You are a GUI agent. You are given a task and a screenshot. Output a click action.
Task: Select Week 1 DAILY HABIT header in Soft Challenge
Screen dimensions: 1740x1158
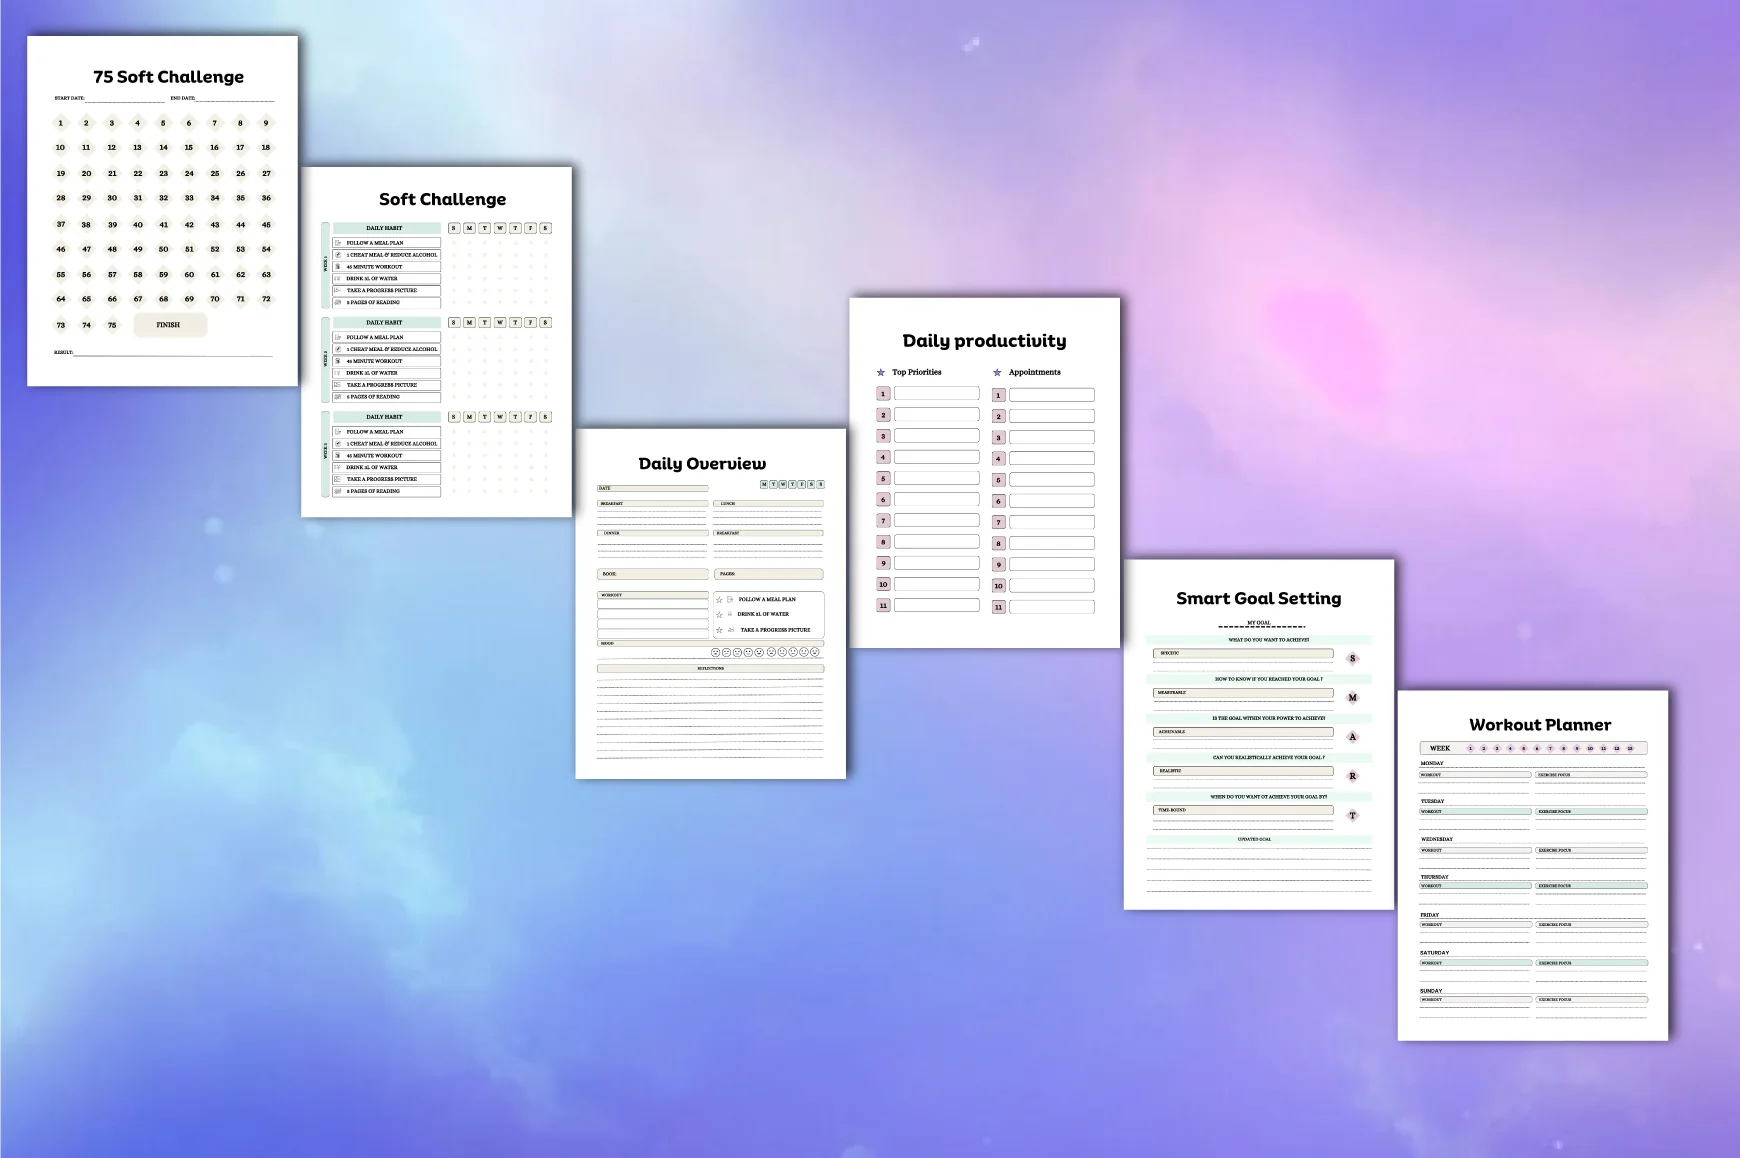coord(386,228)
